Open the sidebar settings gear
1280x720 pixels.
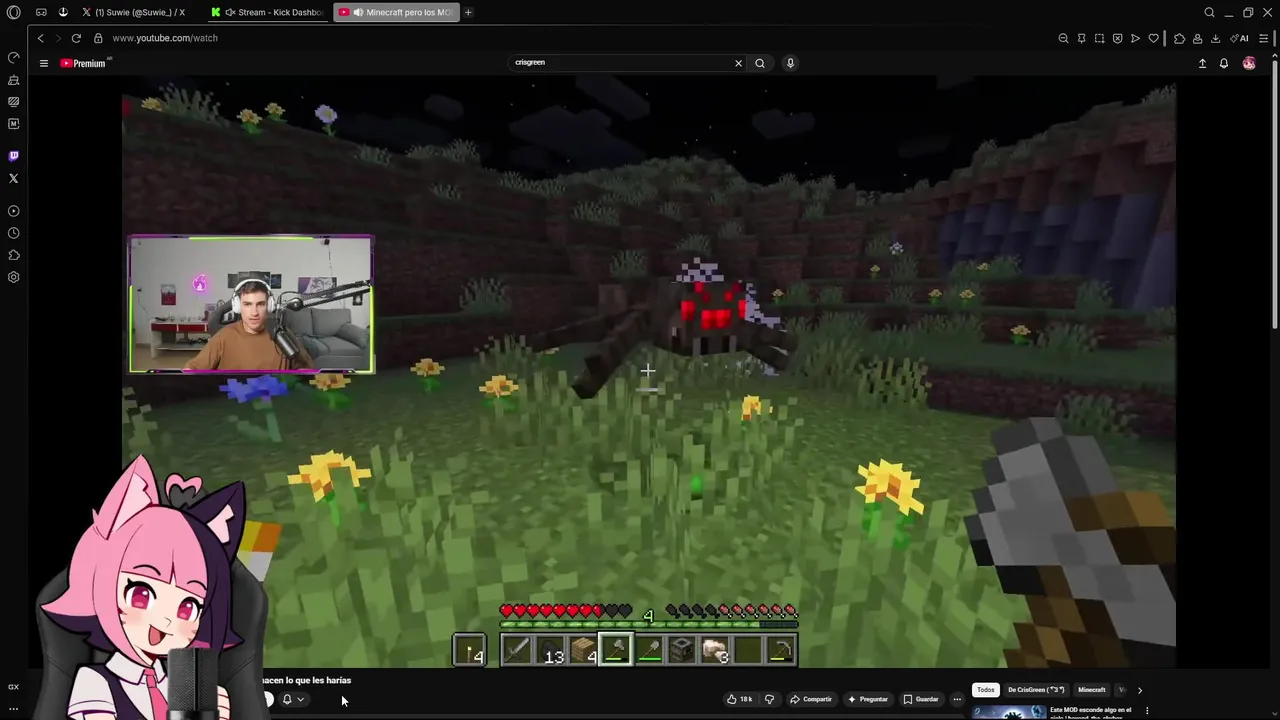pyautogui.click(x=13, y=277)
